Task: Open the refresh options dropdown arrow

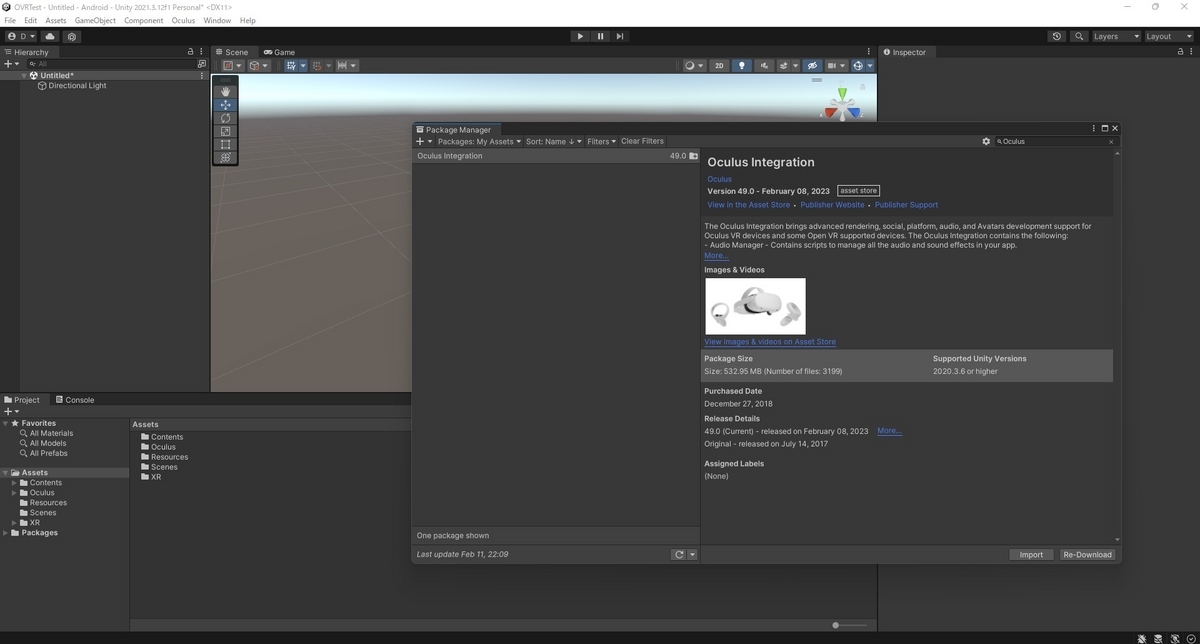Action: point(692,554)
